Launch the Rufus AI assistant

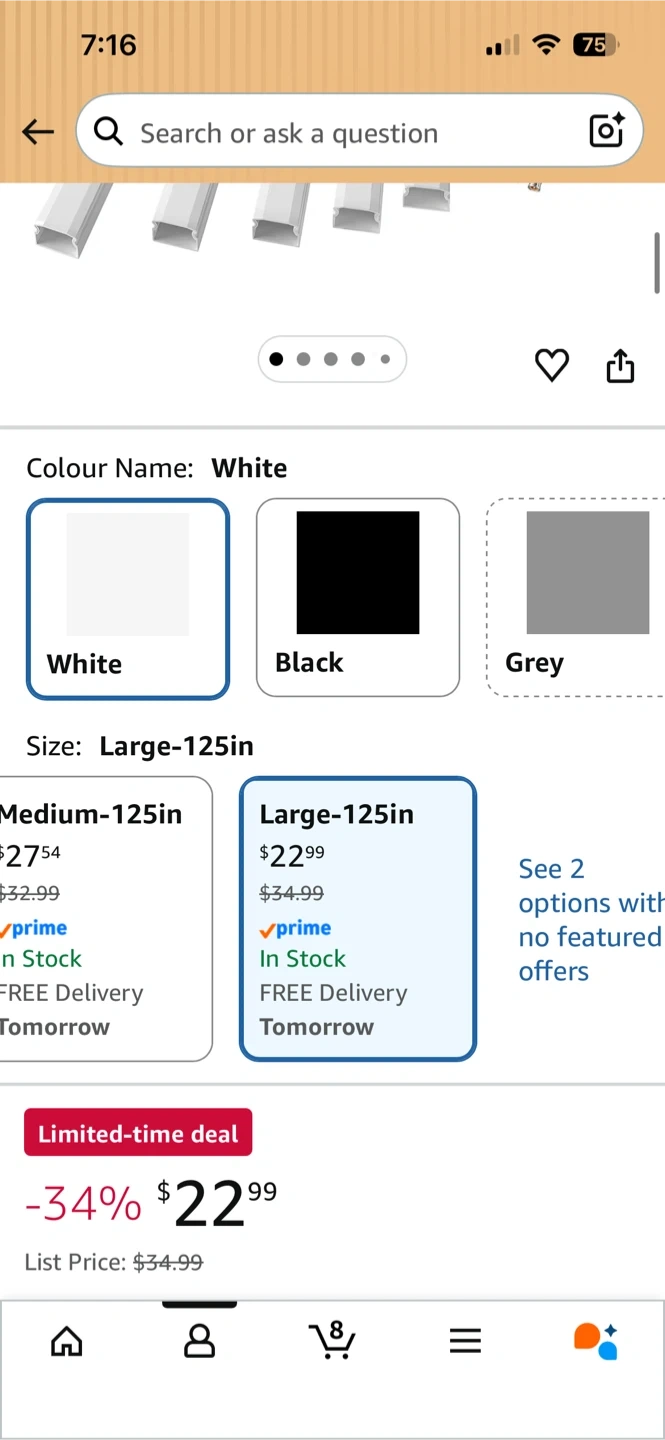point(596,1340)
